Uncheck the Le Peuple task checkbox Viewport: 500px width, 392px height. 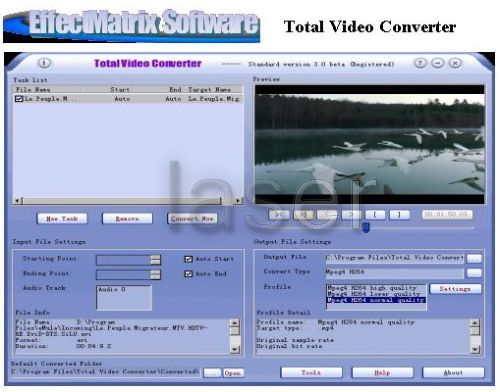coord(19,99)
